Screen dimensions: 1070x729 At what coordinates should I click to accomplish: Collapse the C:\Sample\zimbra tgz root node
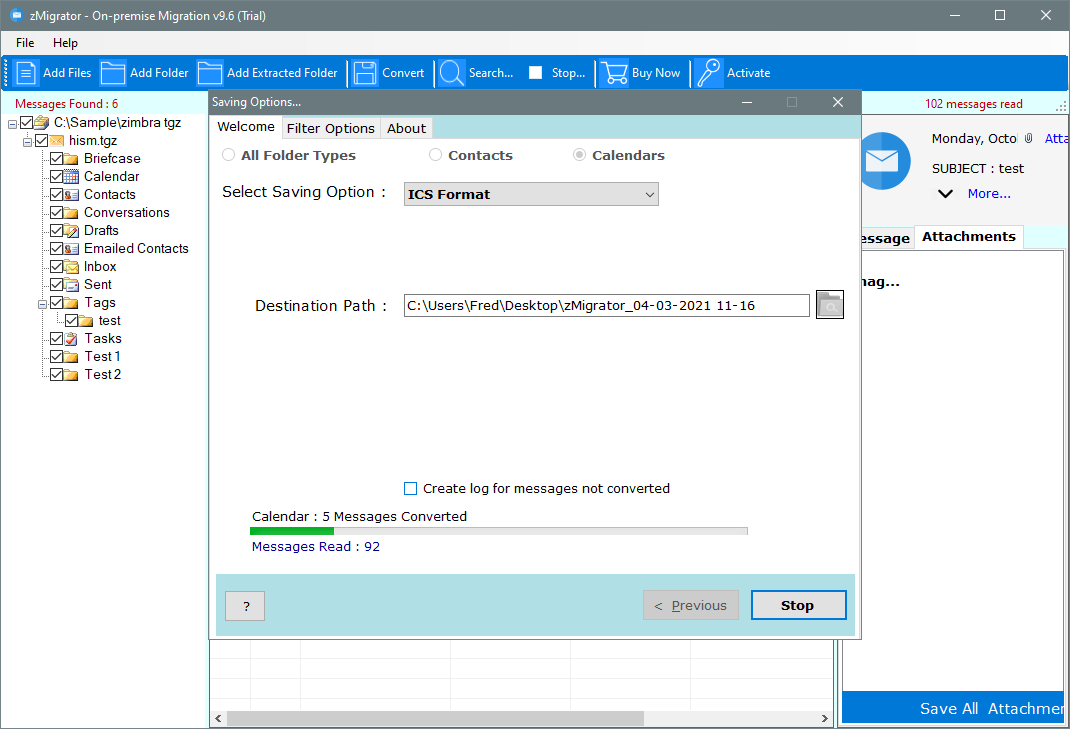pyautogui.click(x=12, y=124)
